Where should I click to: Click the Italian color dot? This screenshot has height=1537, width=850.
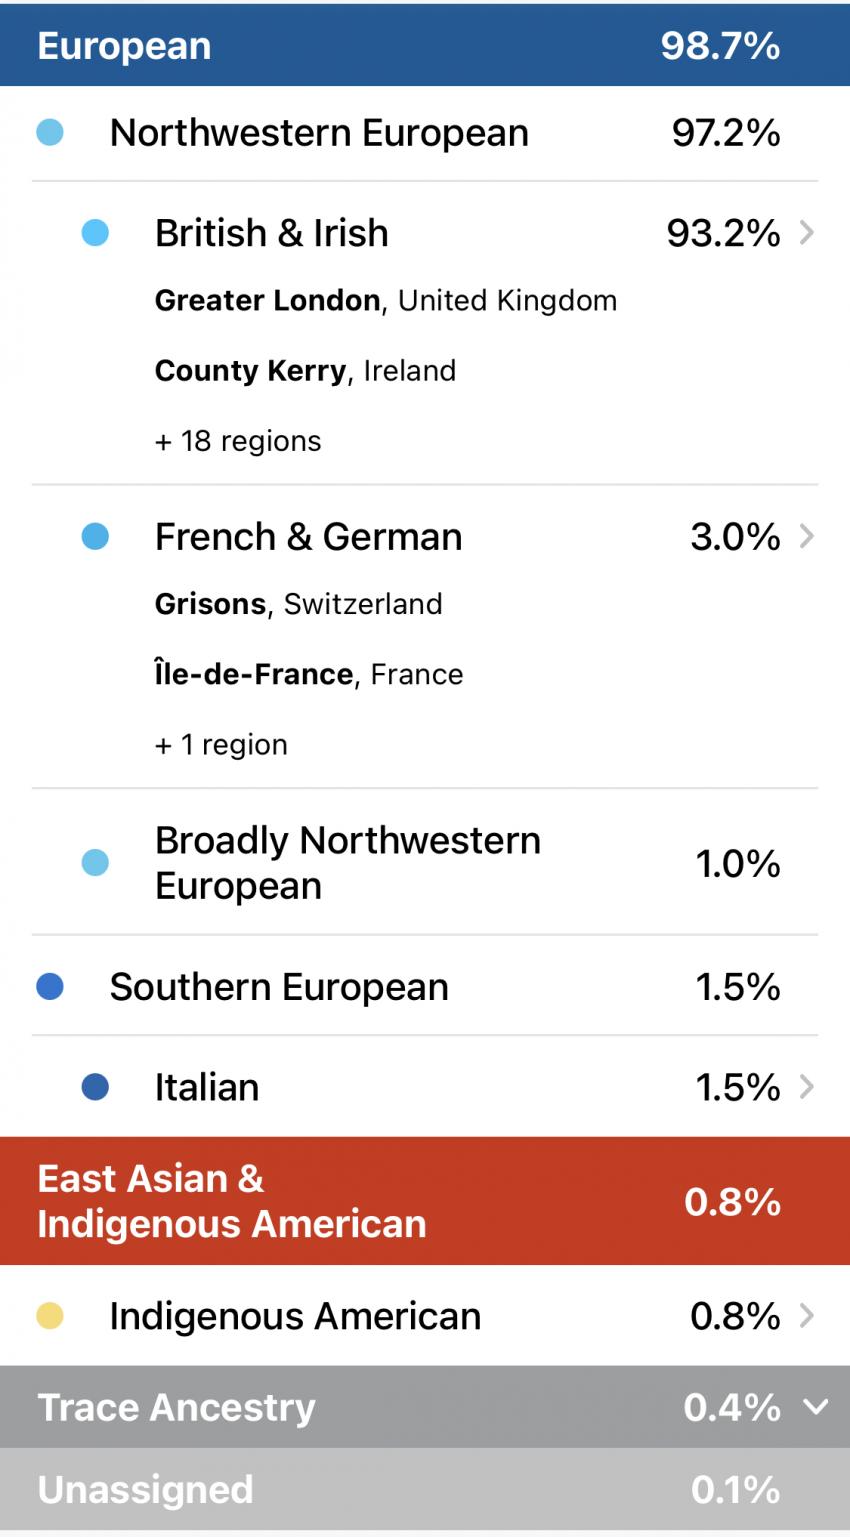coord(95,1087)
